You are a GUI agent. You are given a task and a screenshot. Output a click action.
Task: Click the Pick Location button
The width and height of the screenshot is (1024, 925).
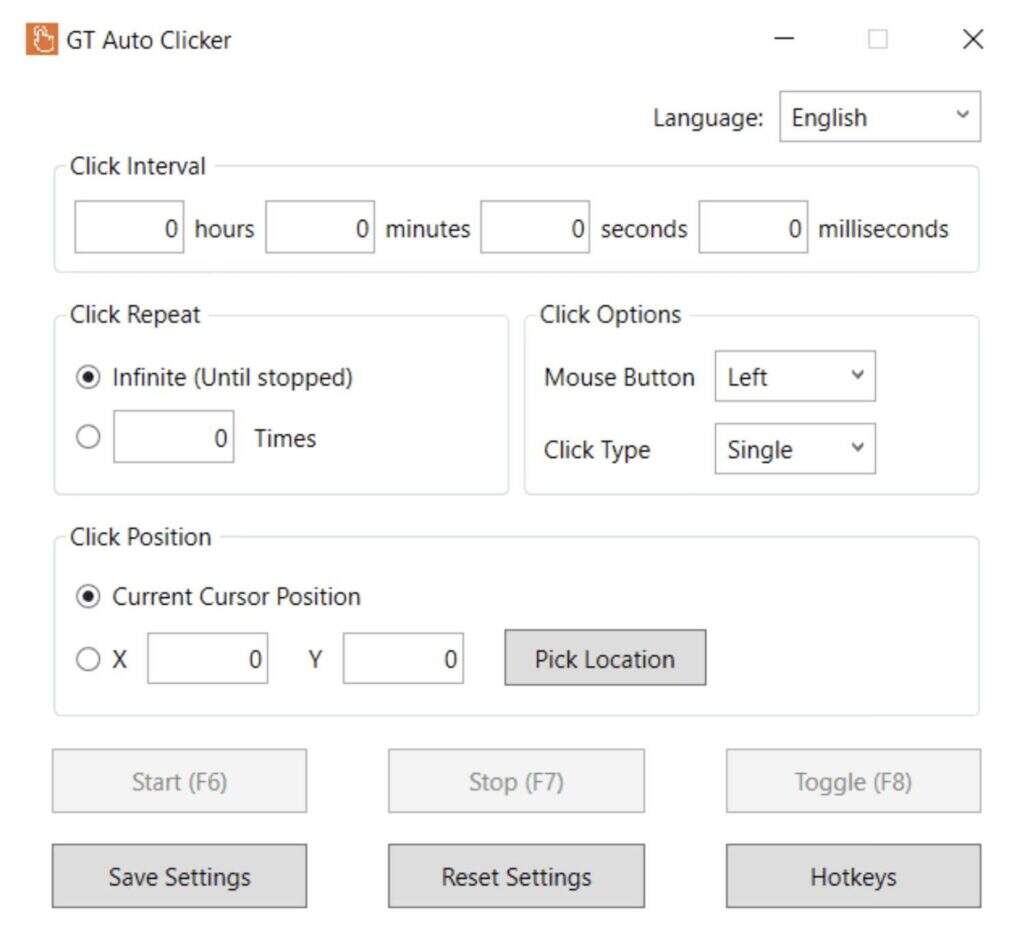[605, 658]
